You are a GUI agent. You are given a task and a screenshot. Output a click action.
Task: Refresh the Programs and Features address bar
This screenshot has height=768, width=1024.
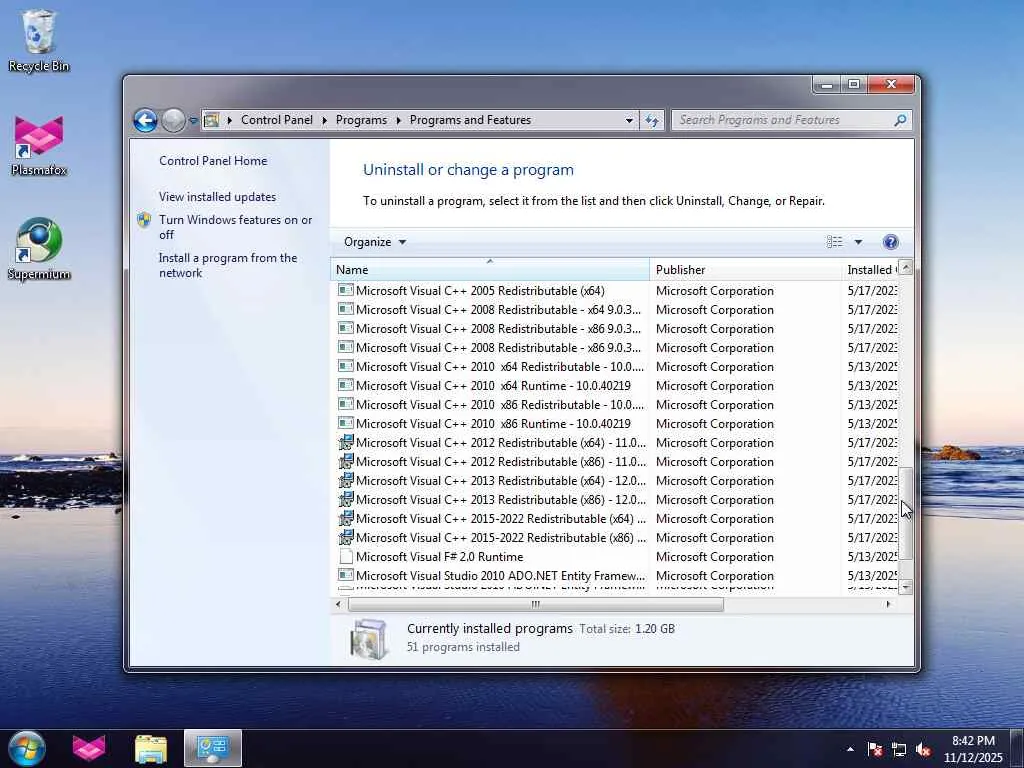click(x=651, y=120)
